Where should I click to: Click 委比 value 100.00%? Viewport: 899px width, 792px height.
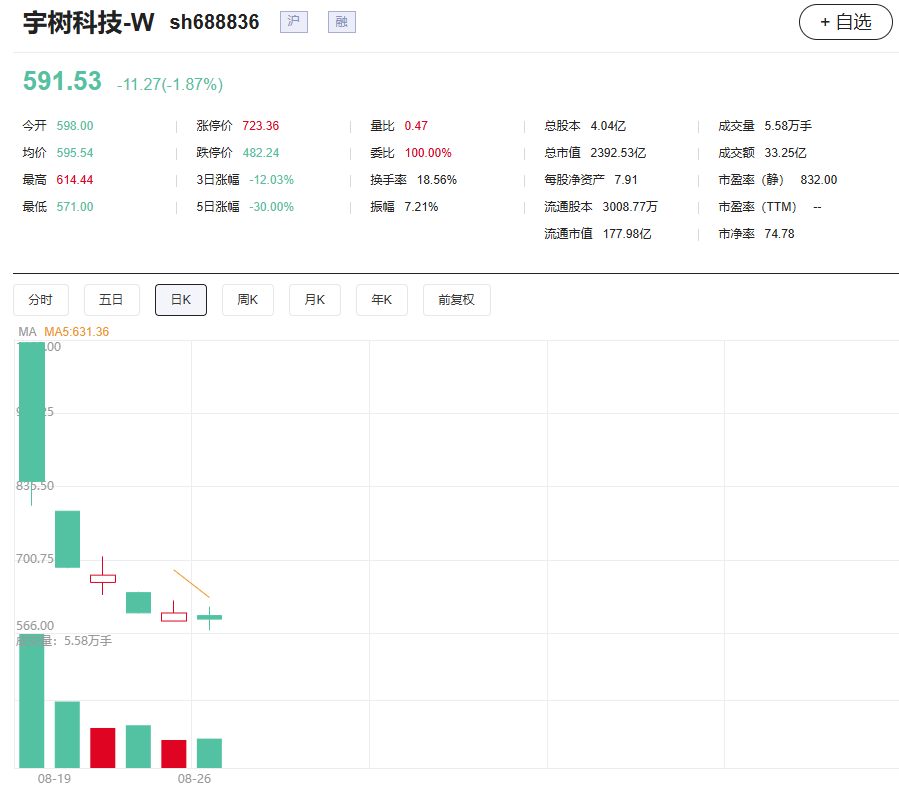pos(428,153)
